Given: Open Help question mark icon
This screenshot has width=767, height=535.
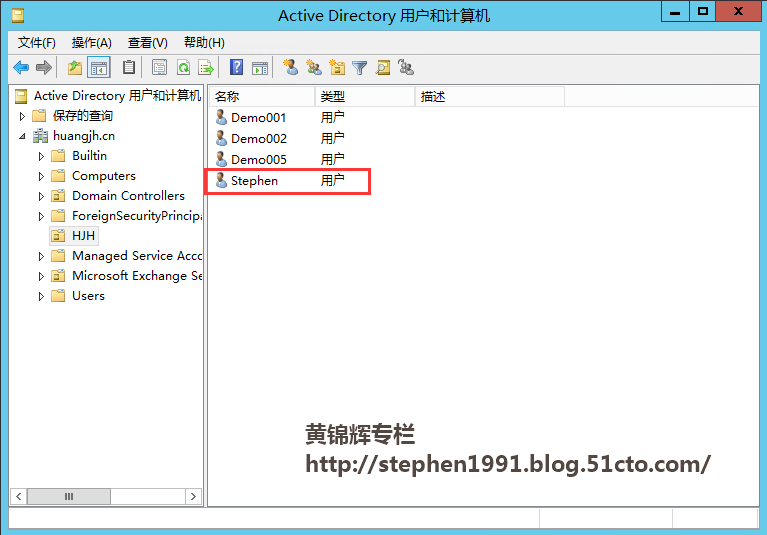Looking at the screenshot, I should (x=237, y=67).
